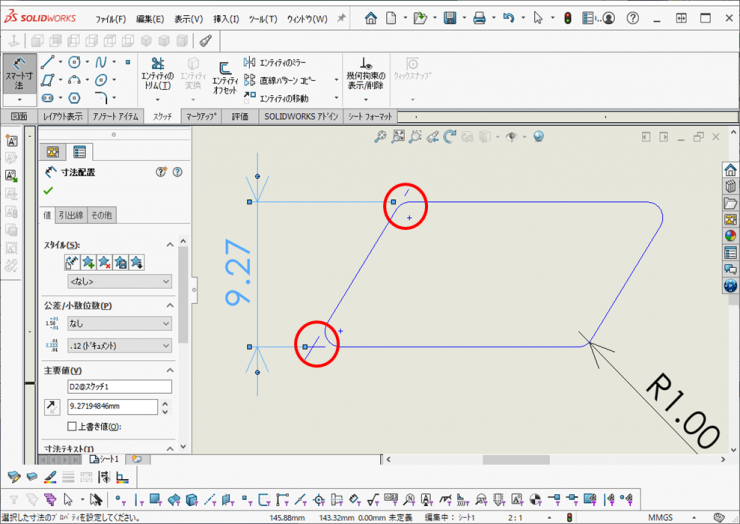
Task: Open the 表示(V) menu
Action: (x=189, y=19)
